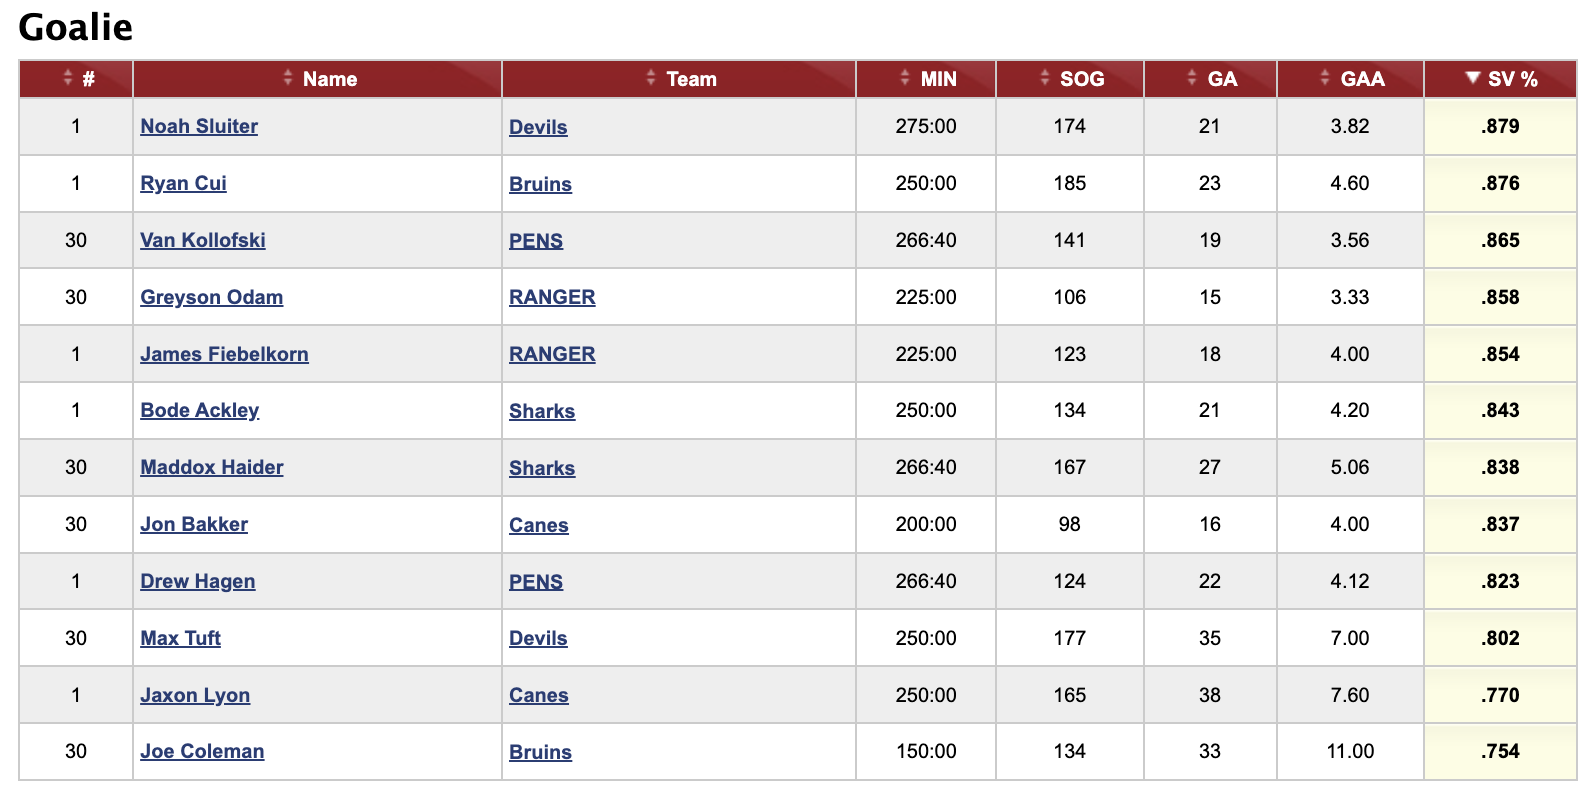1594x796 pixels.
Task: Open Van Kollofski's player link
Action: pyautogui.click(x=203, y=240)
